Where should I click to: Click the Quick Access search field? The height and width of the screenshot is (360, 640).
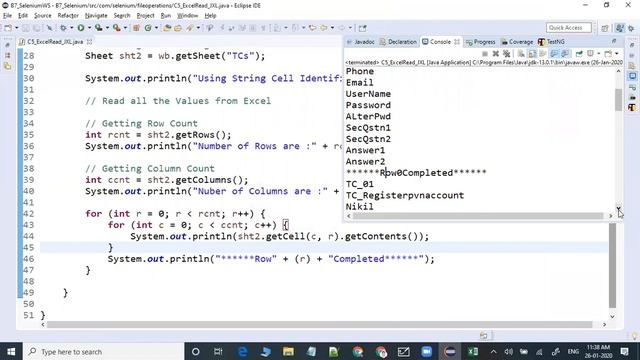click(x=569, y=28)
